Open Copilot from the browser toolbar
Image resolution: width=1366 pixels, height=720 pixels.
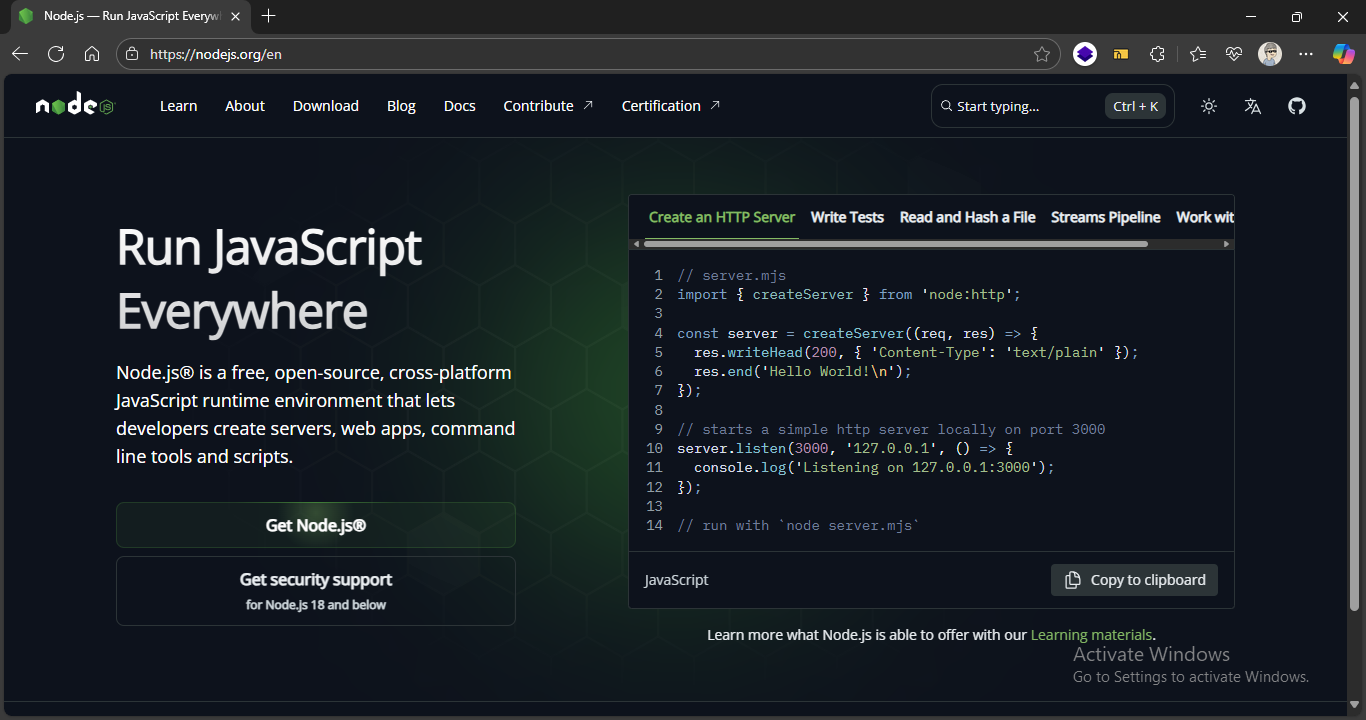click(x=1343, y=54)
